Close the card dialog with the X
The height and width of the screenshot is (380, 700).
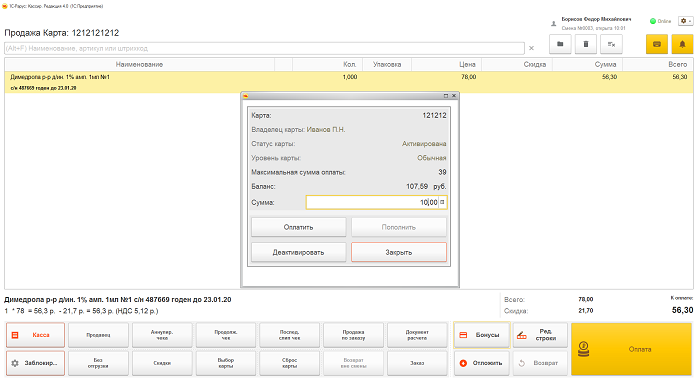tap(454, 96)
